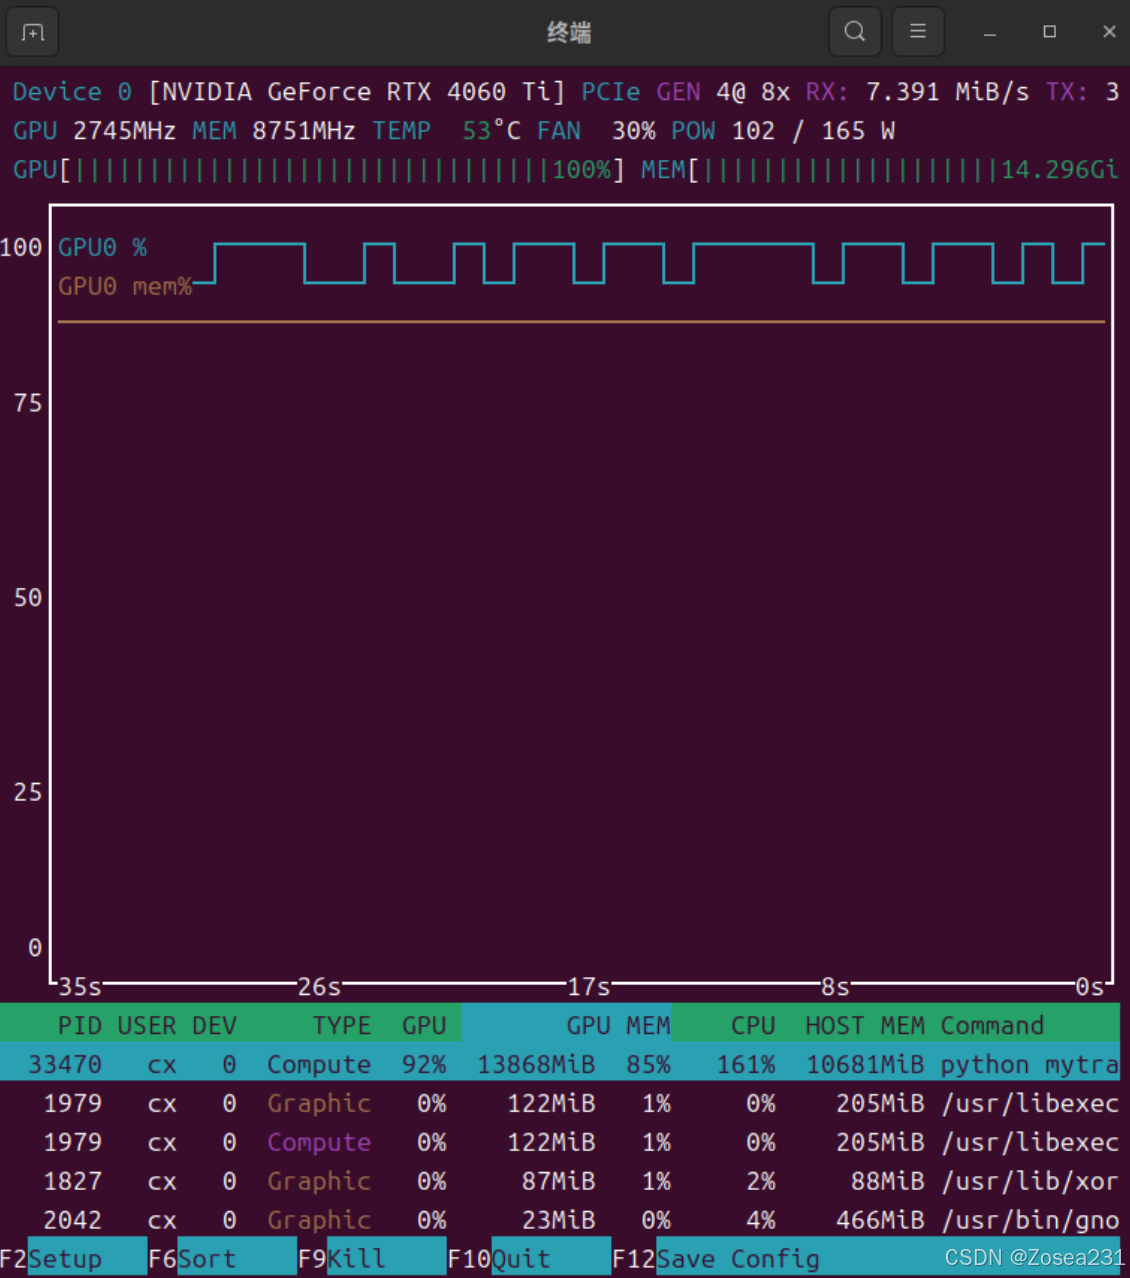Viewport: 1130px width, 1278px height.
Task: Click the terminal search icon
Action: tap(854, 32)
